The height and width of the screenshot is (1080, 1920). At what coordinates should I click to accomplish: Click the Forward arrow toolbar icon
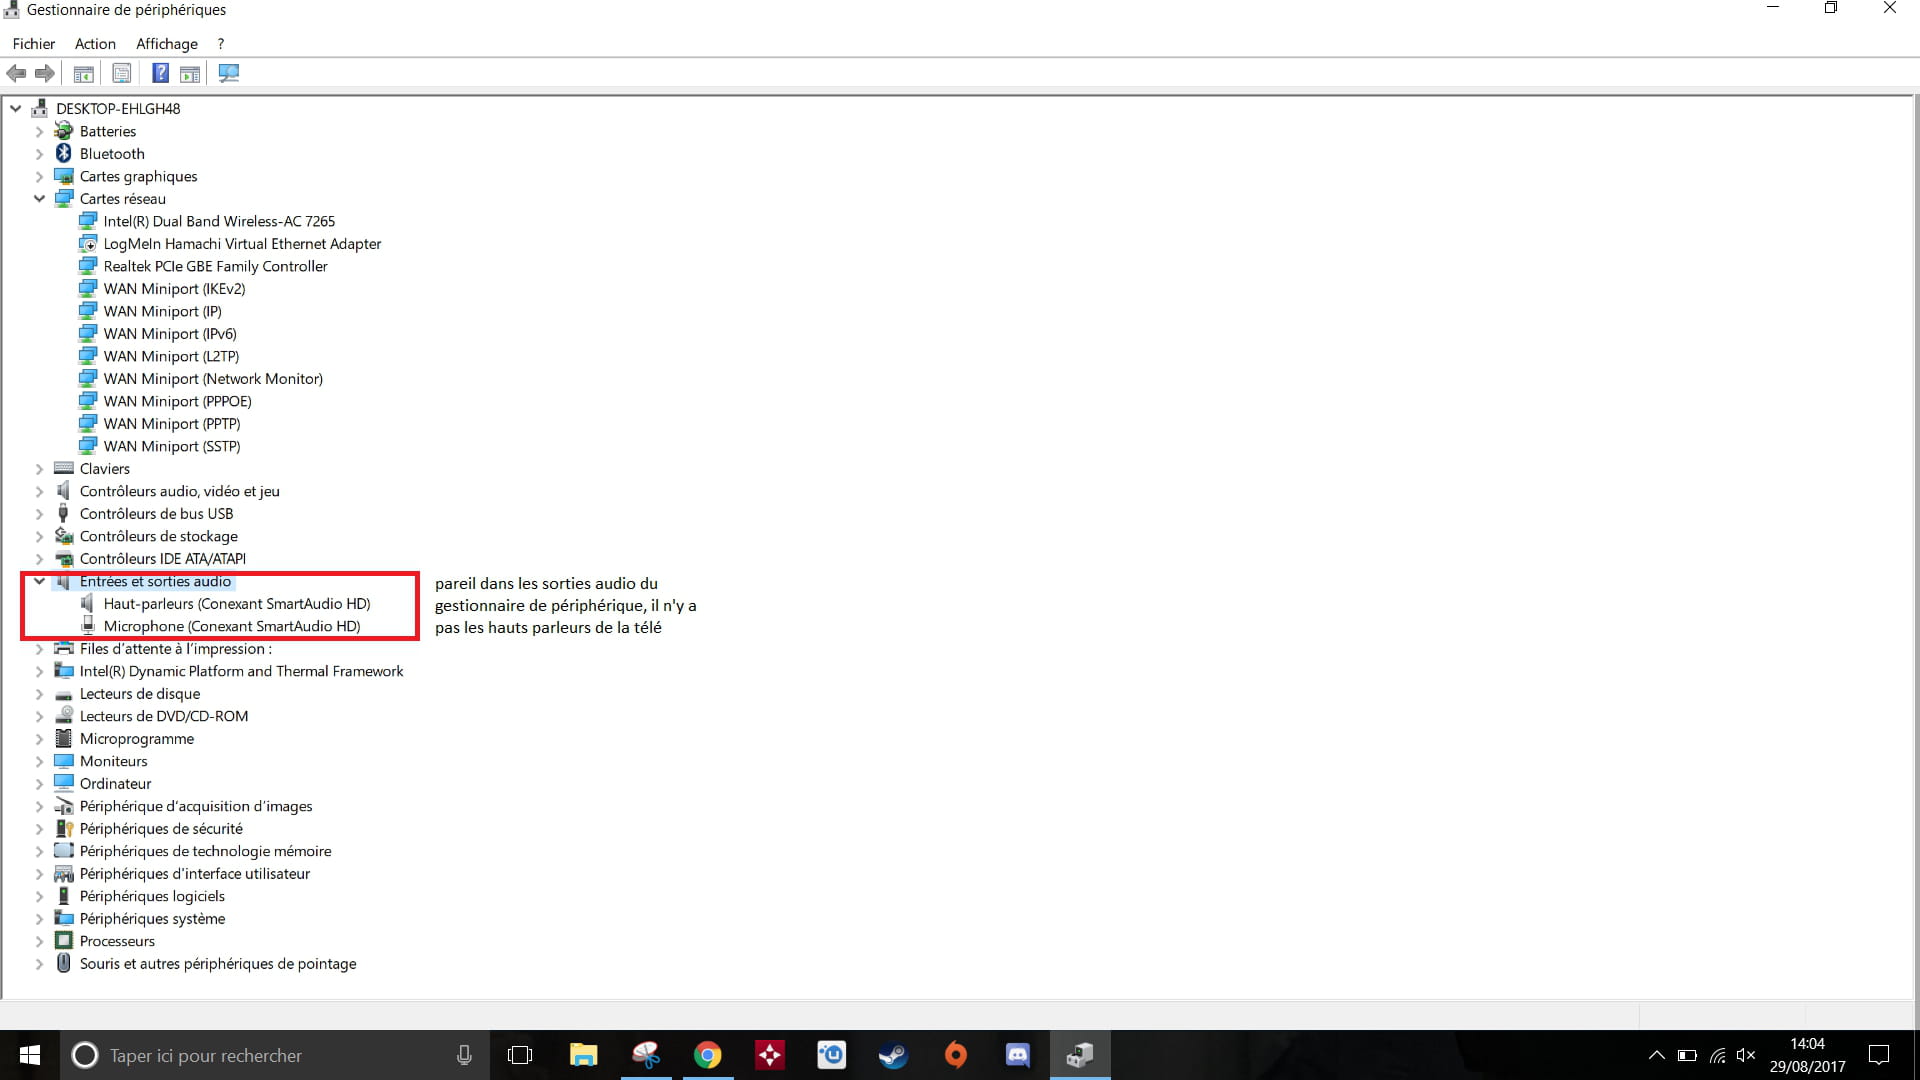point(44,73)
